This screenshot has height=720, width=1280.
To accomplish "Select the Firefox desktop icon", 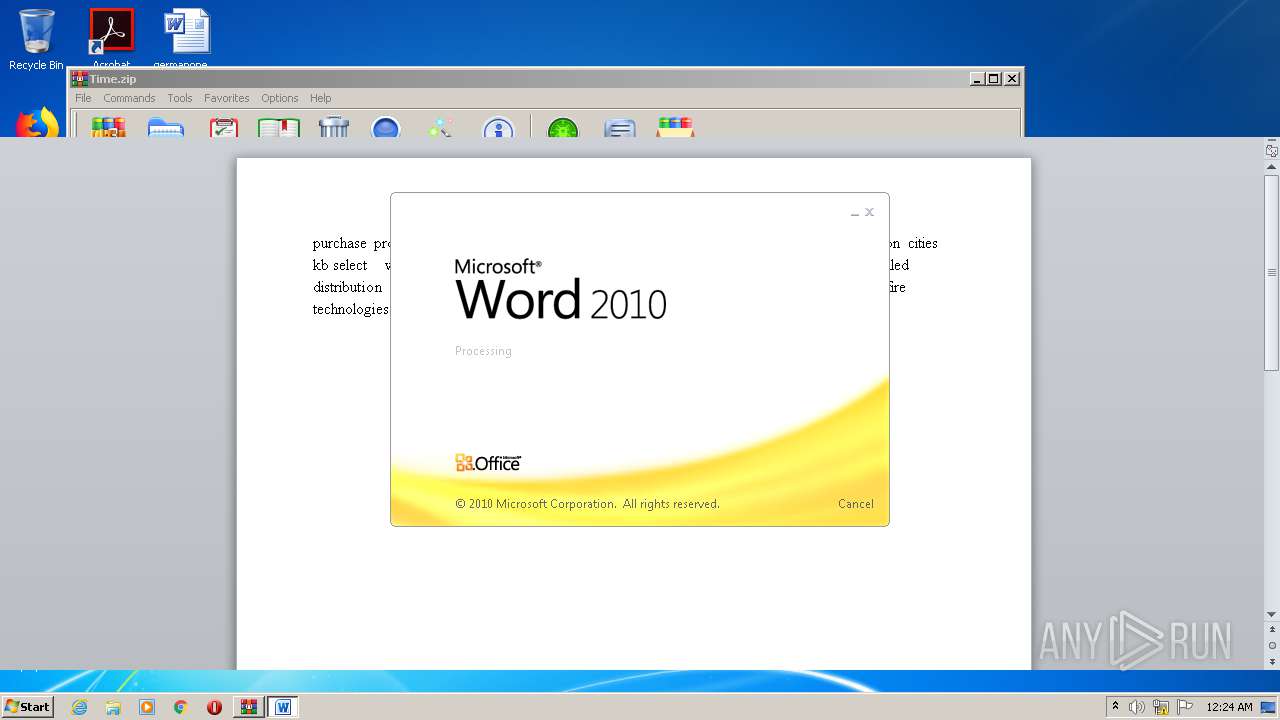I will [37, 123].
